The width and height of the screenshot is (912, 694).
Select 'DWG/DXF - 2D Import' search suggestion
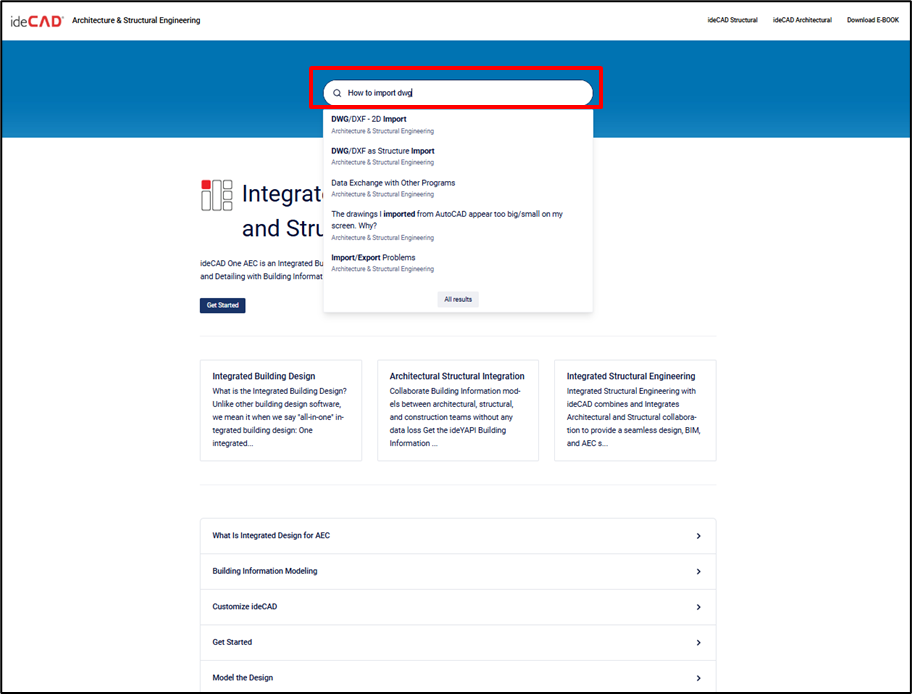point(369,119)
